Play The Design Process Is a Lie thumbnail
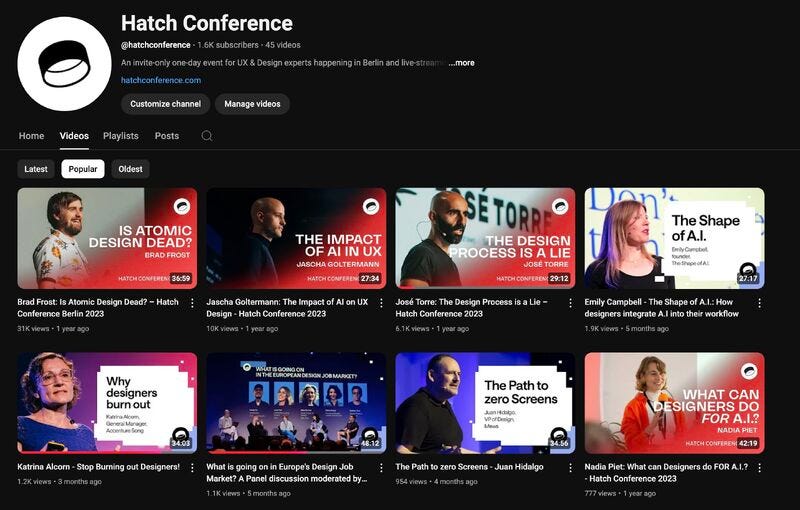800x510 pixels. pyautogui.click(x=485, y=238)
